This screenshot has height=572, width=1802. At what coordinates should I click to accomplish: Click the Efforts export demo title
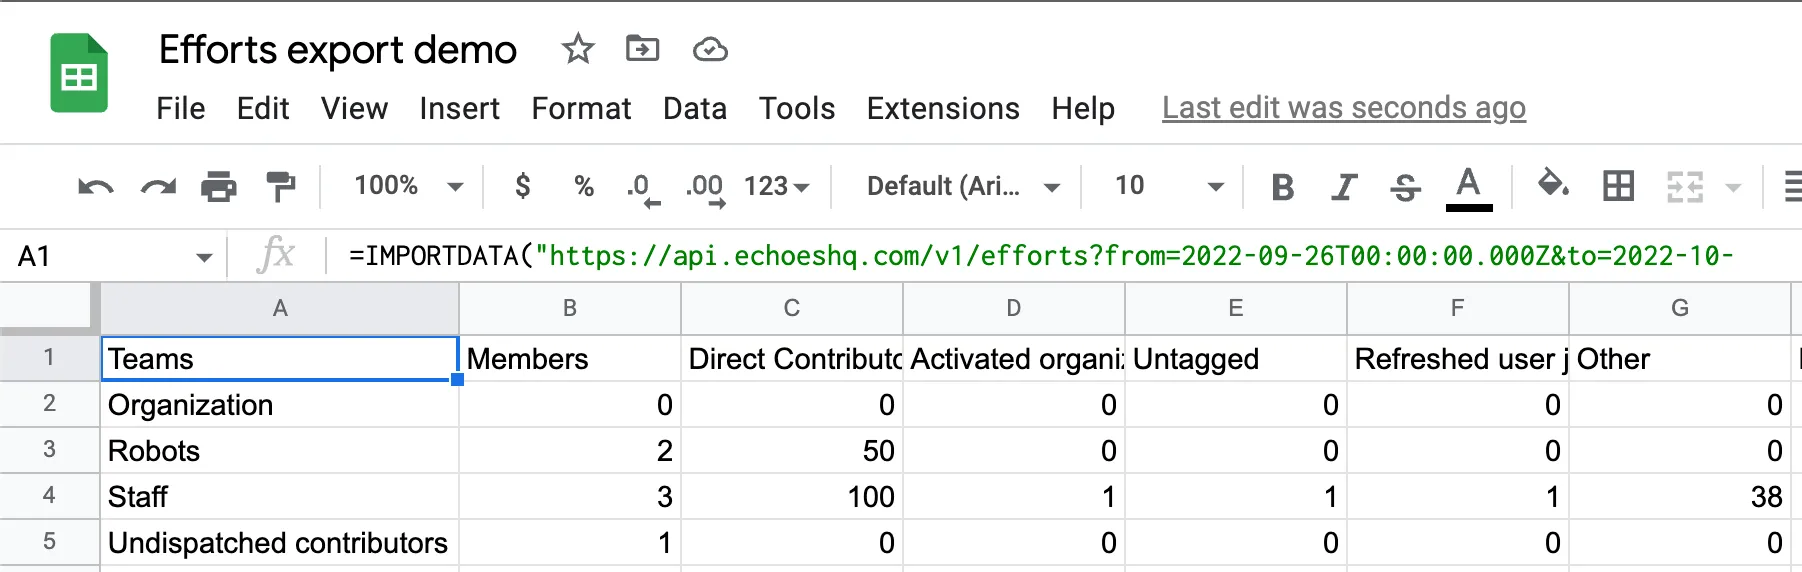[338, 50]
